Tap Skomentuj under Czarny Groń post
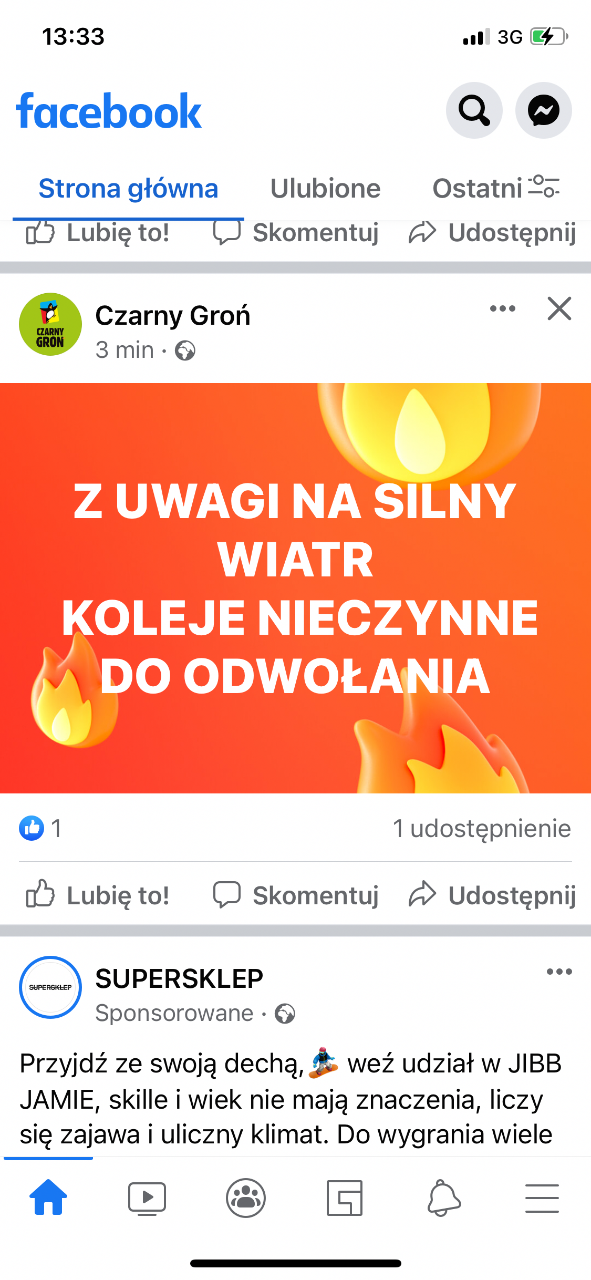 (296, 894)
